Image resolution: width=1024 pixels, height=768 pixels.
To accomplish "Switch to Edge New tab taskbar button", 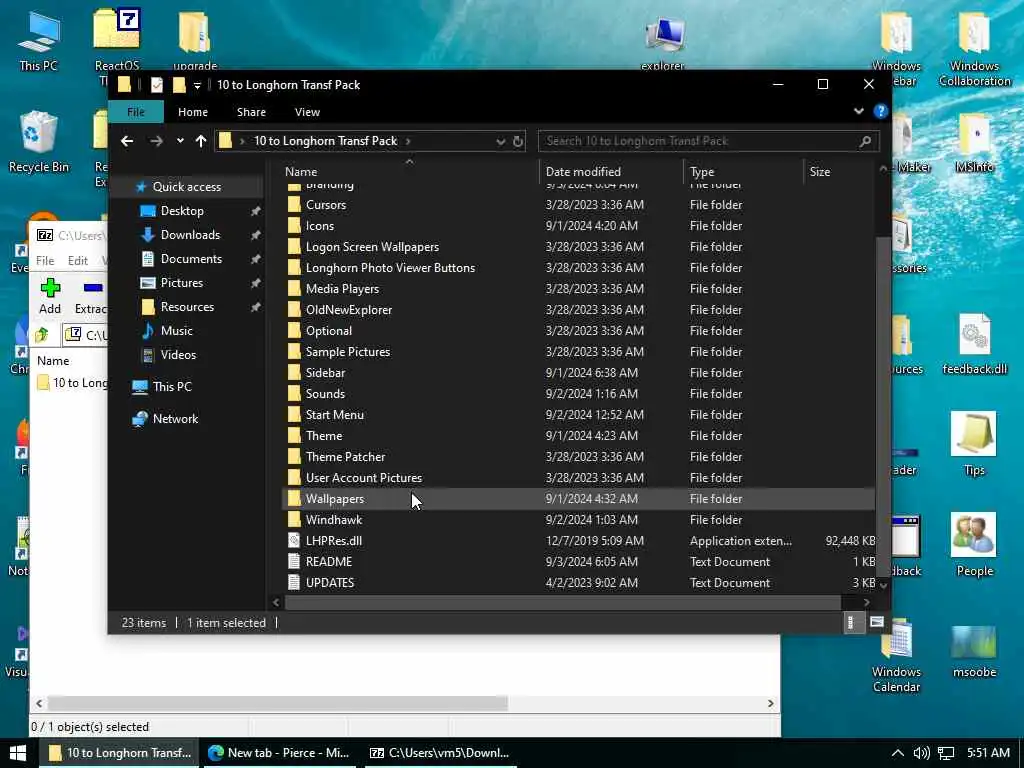I will tap(280, 753).
